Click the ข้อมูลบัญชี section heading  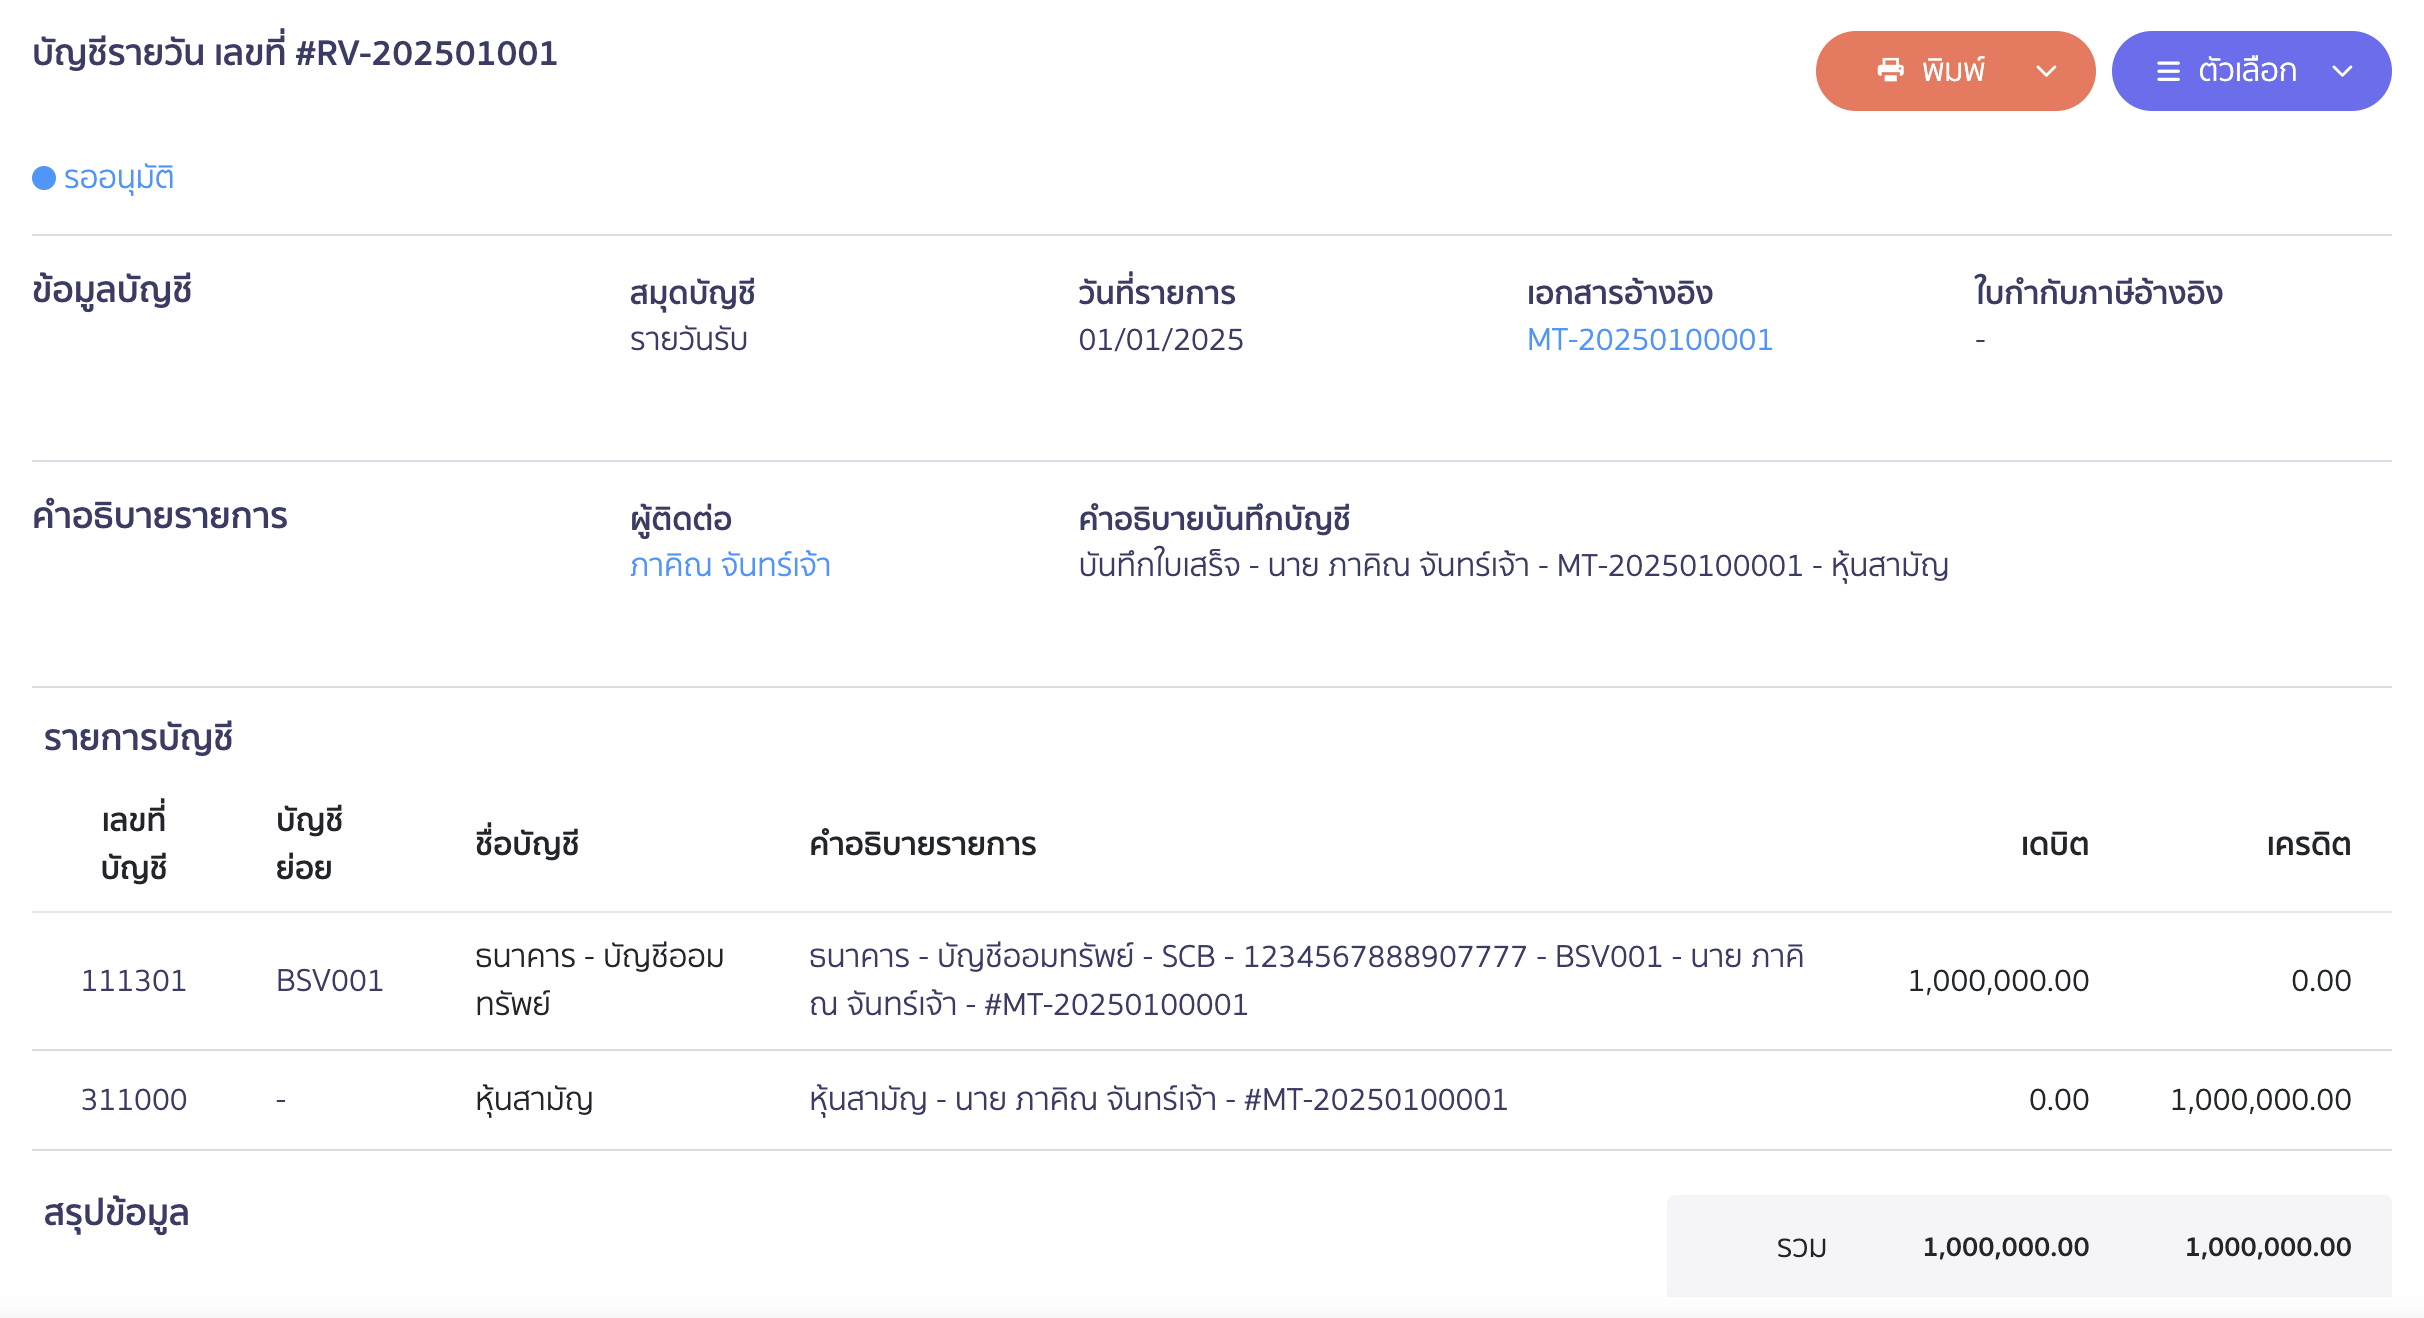[112, 291]
